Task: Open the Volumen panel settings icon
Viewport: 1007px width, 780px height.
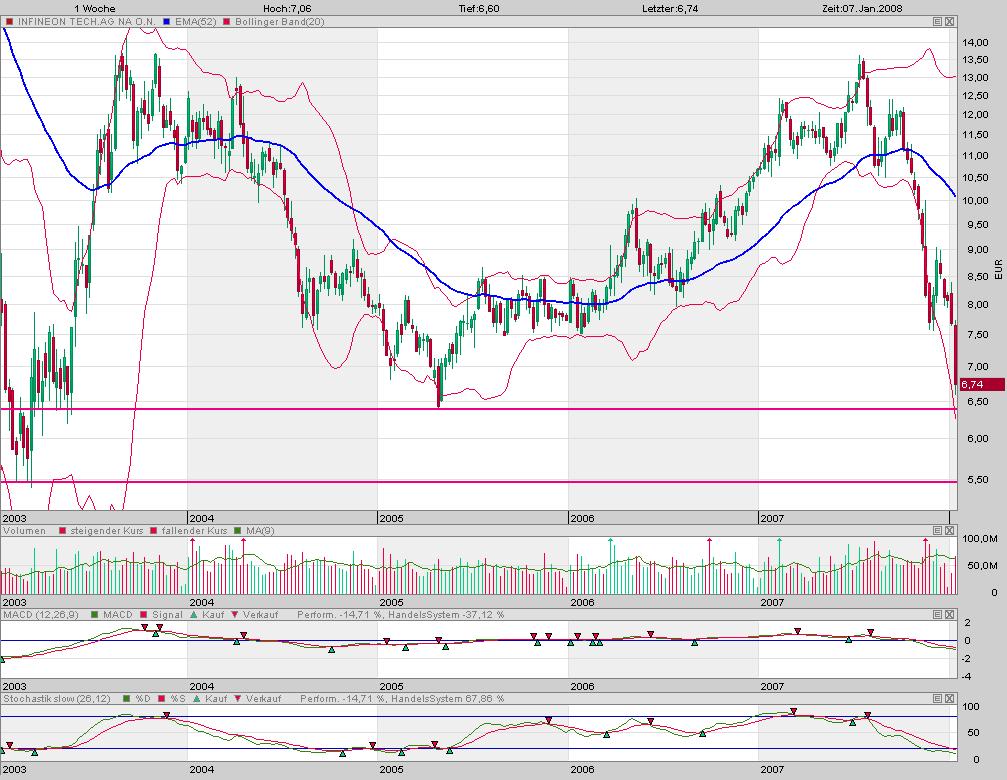Action: (937, 531)
